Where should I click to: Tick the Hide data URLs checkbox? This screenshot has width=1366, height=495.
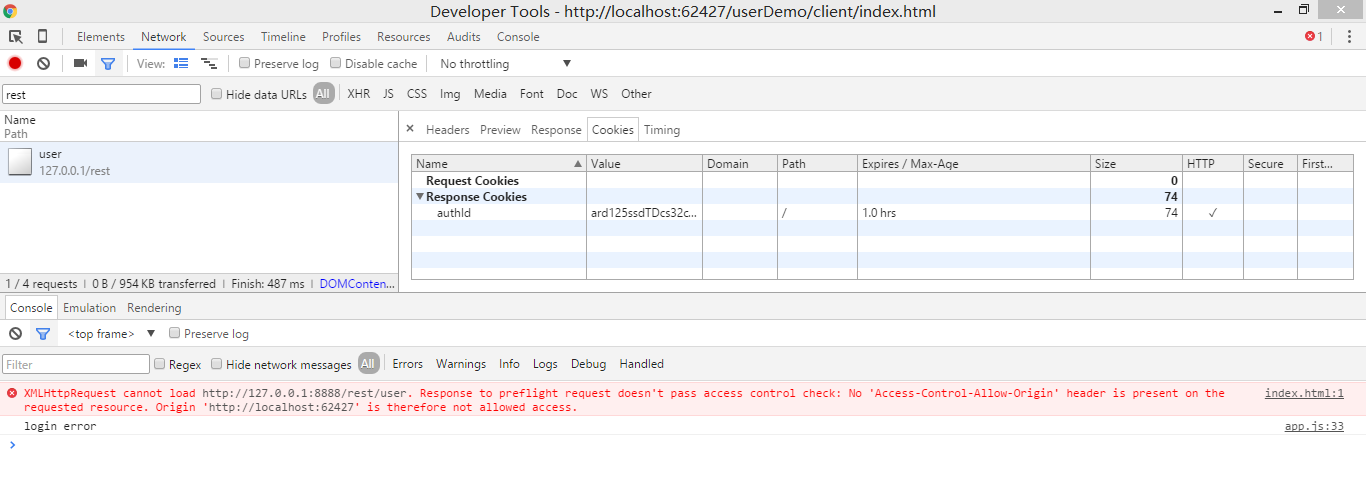(217, 94)
